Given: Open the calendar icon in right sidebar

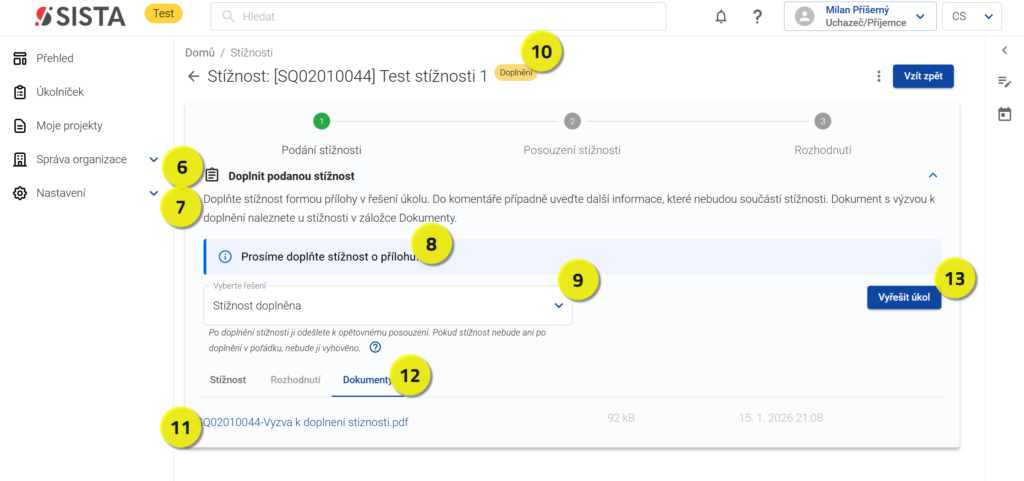Looking at the screenshot, I should pyautogui.click(x=1005, y=115).
